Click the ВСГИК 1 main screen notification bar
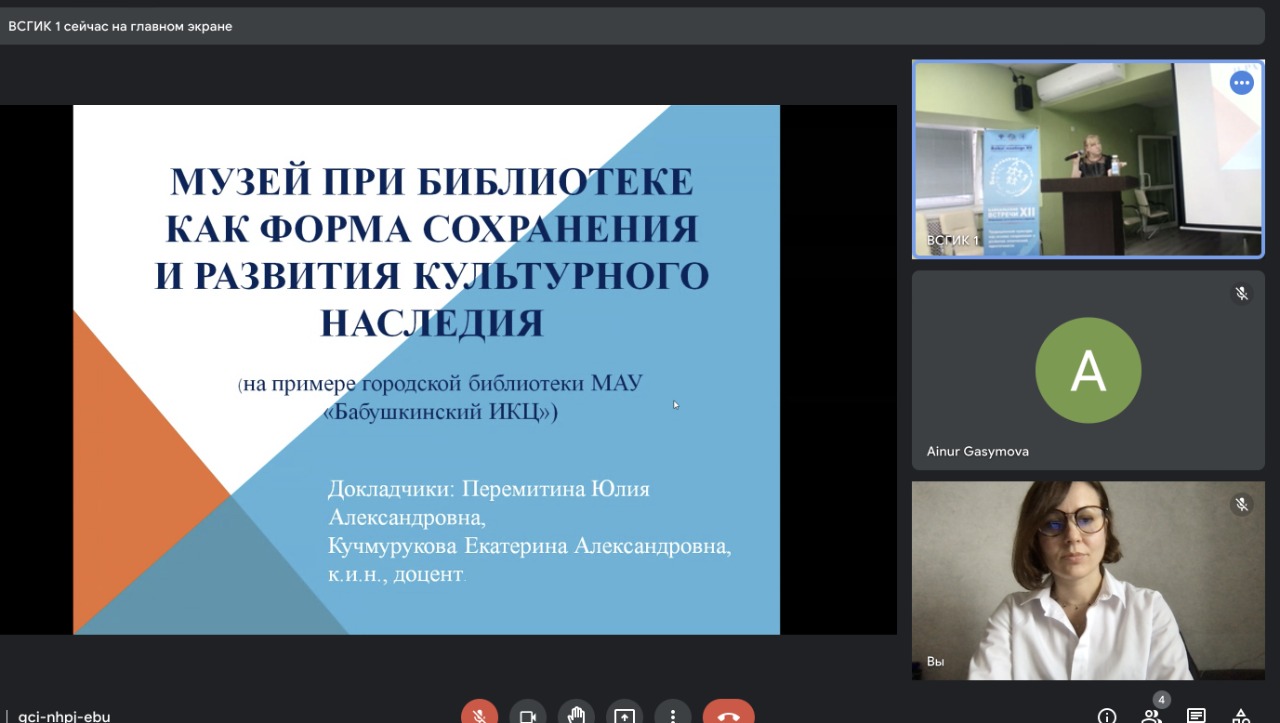Screen dimensions: 1280x723 [x=640, y=26]
